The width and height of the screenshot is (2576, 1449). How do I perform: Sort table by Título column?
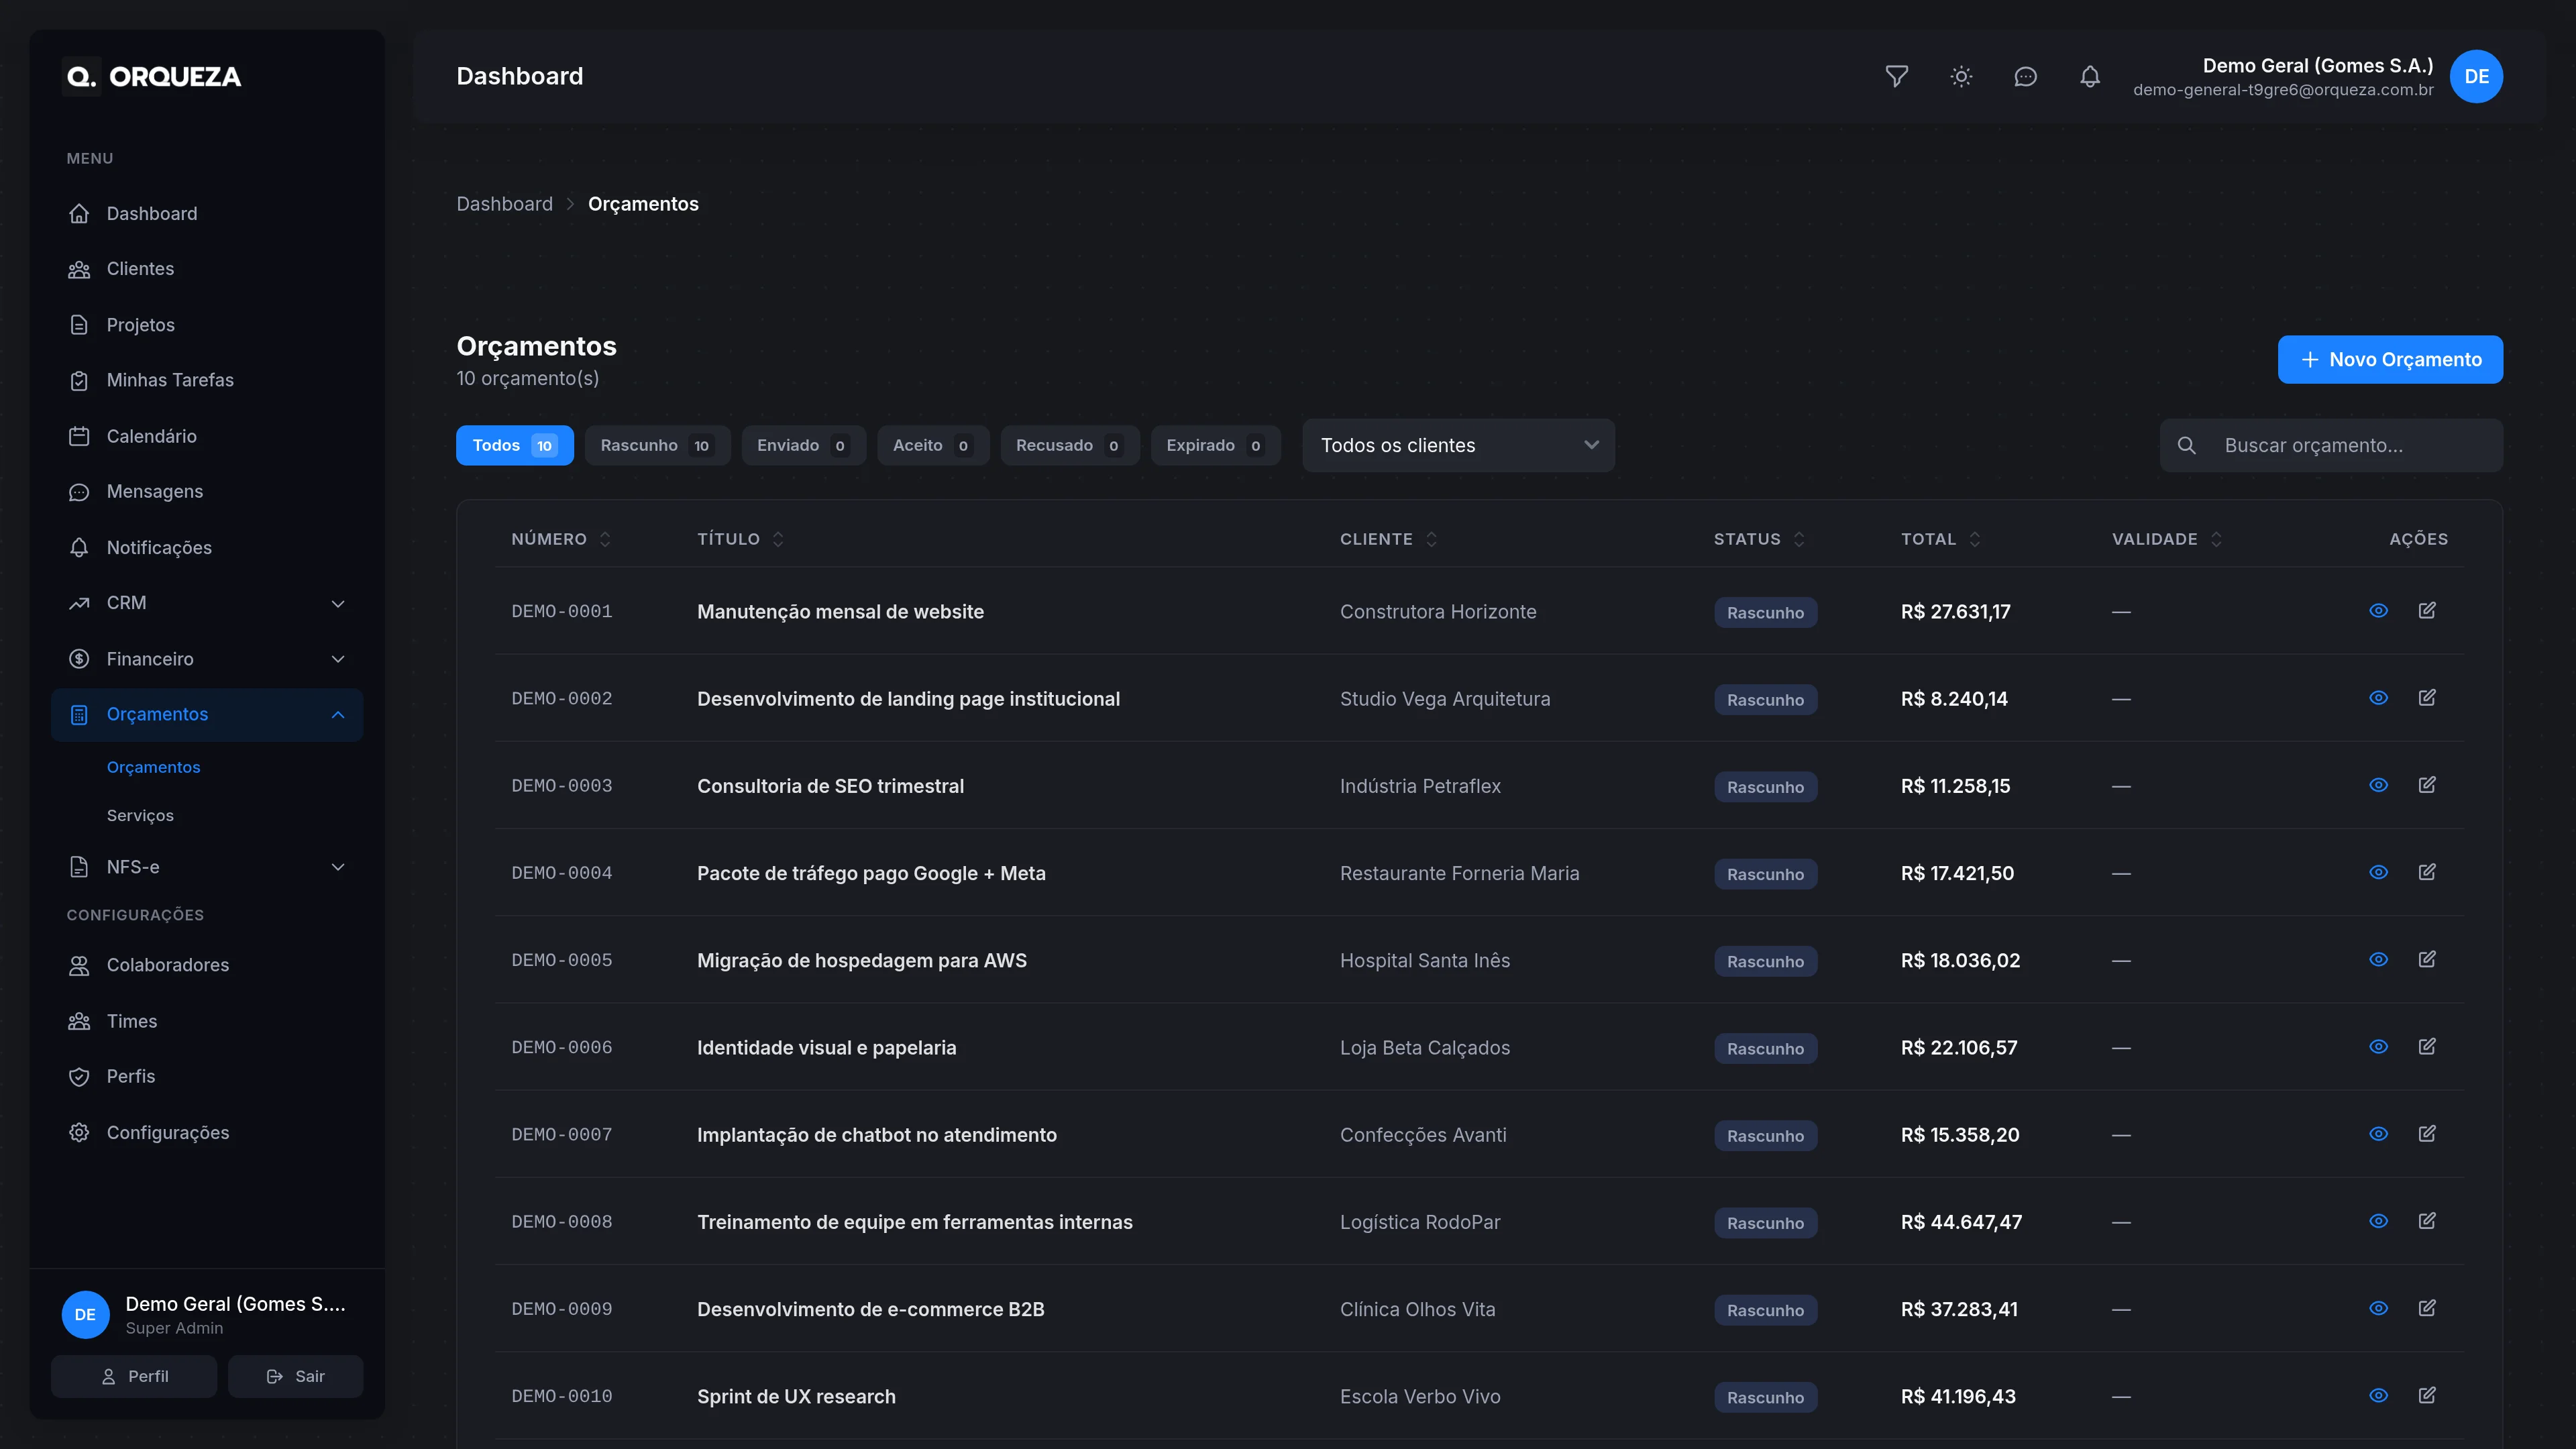pyautogui.click(x=740, y=539)
